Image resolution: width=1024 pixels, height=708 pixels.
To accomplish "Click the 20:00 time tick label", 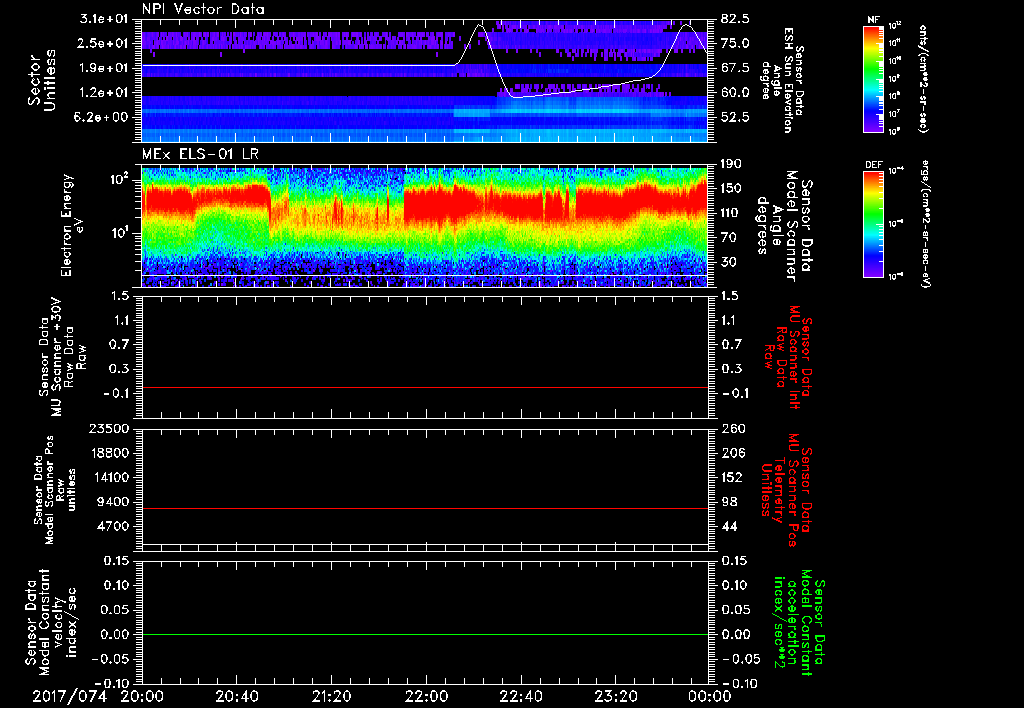I will pos(142,695).
